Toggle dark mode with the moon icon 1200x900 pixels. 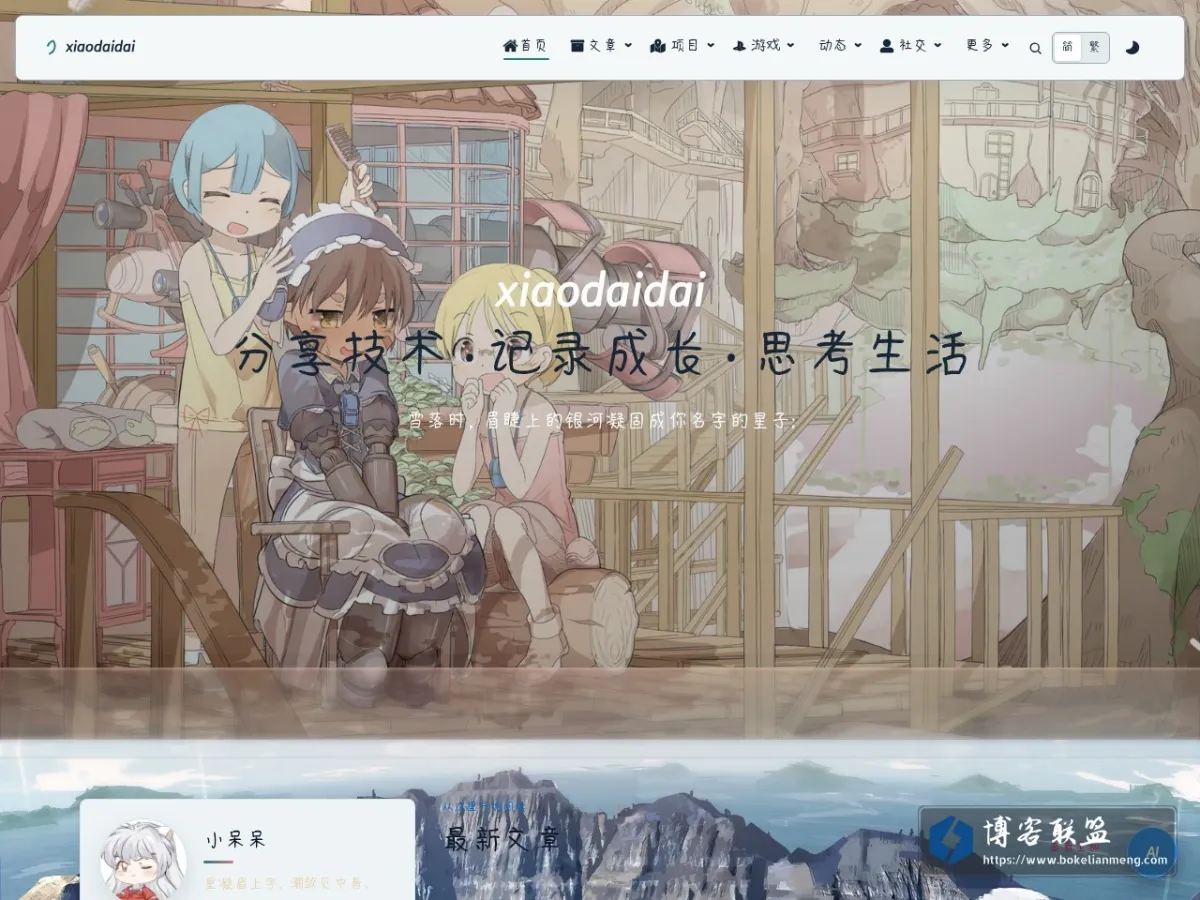click(x=1132, y=47)
